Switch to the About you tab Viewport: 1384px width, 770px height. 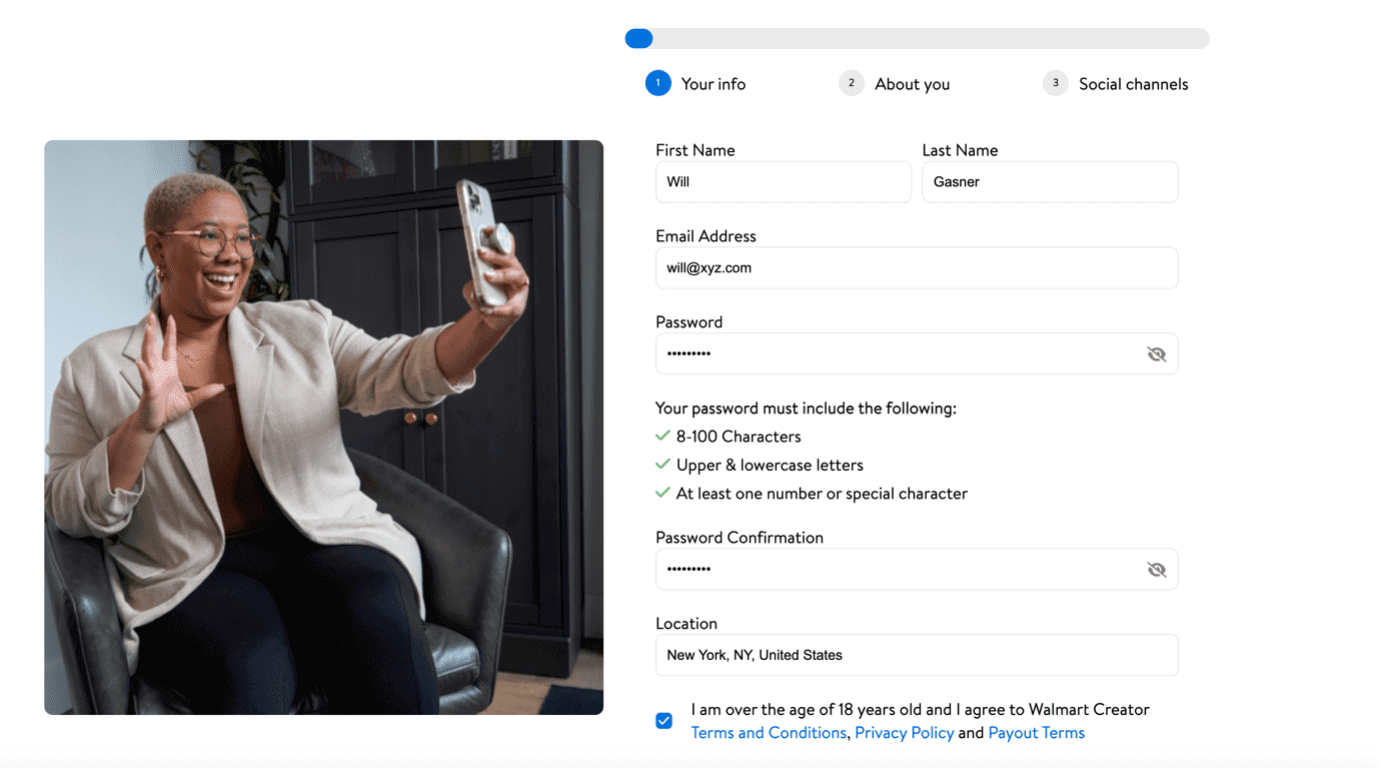pos(911,83)
